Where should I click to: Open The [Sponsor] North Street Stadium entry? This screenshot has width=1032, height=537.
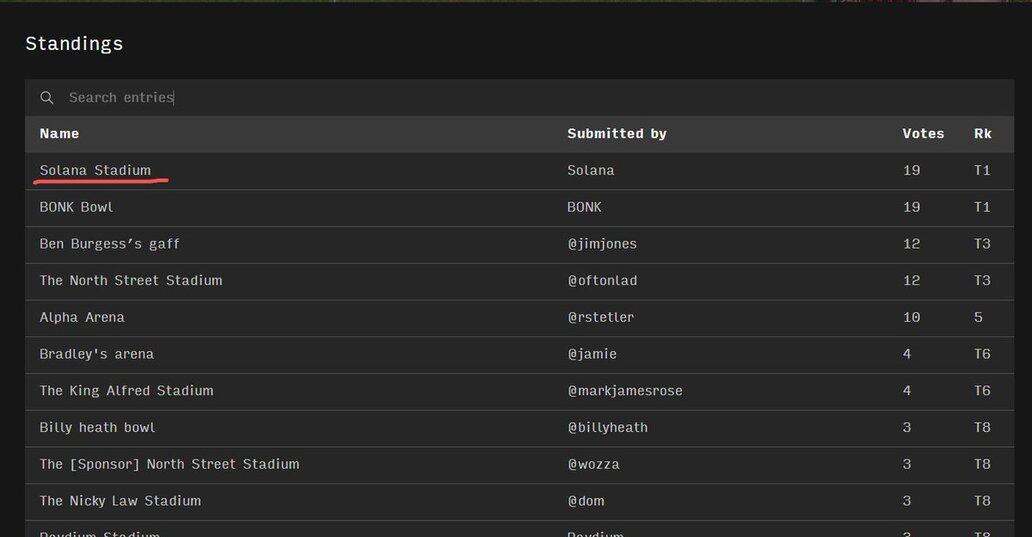[169, 464]
